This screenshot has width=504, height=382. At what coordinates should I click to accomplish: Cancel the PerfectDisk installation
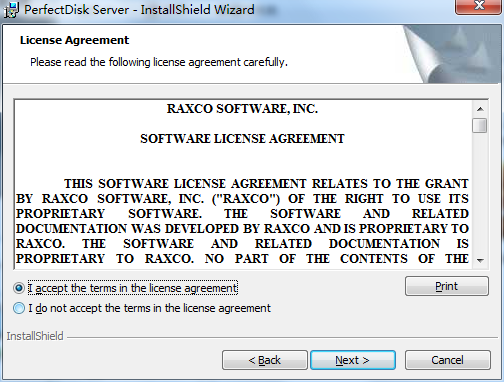tap(448, 360)
